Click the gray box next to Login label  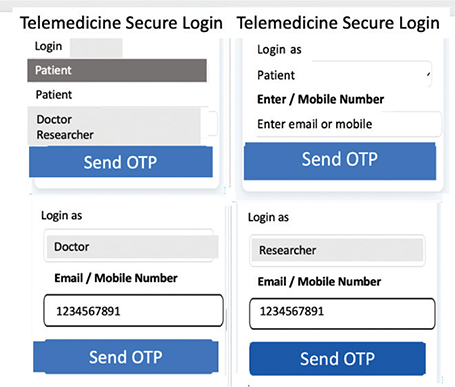tap(96, 48)
